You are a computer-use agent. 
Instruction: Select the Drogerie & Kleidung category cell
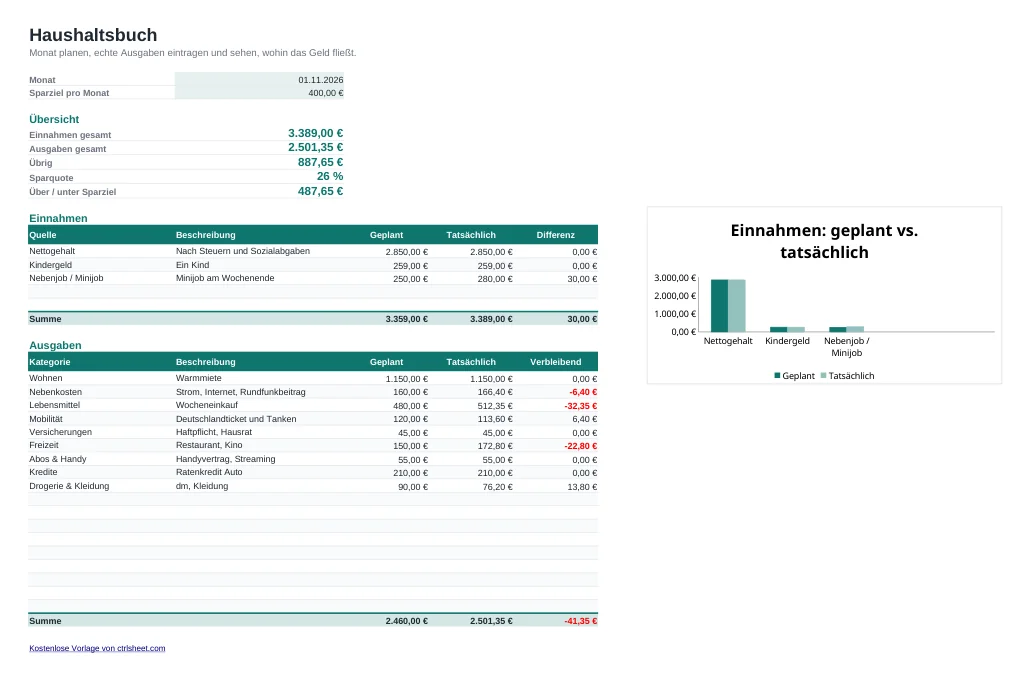(101, 486)
